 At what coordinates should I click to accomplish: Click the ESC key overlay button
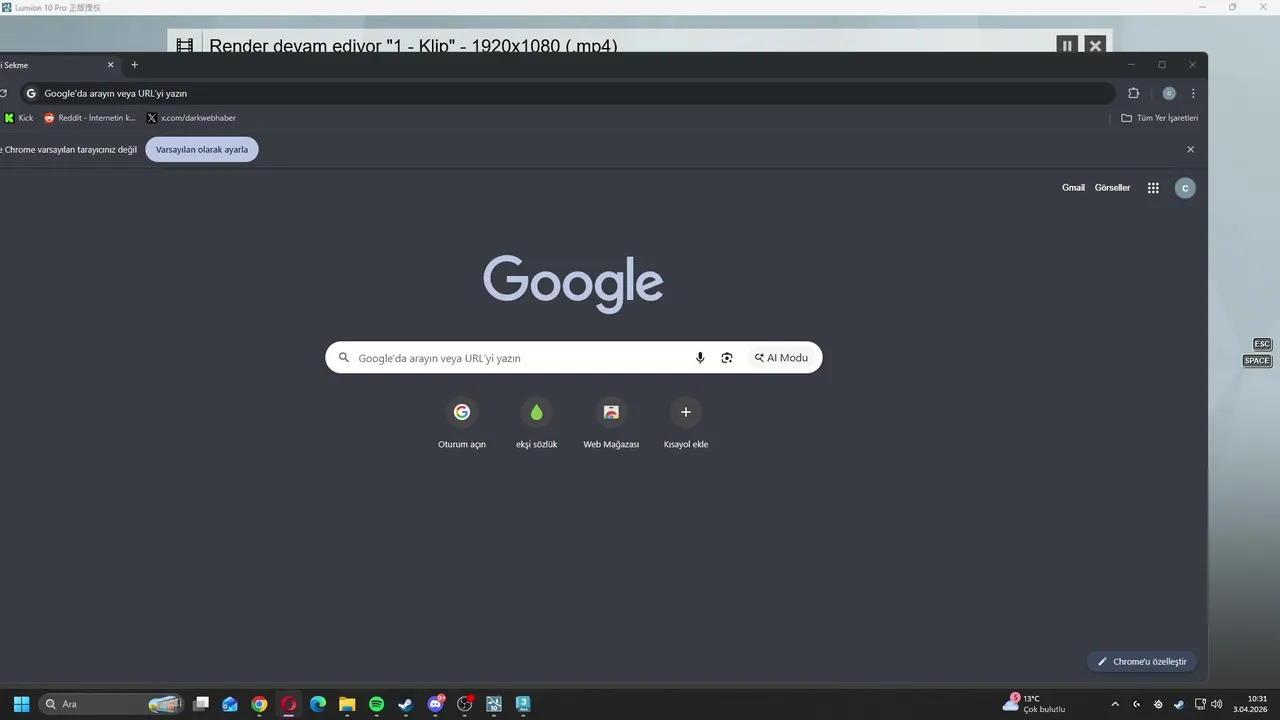(1262, 344)
